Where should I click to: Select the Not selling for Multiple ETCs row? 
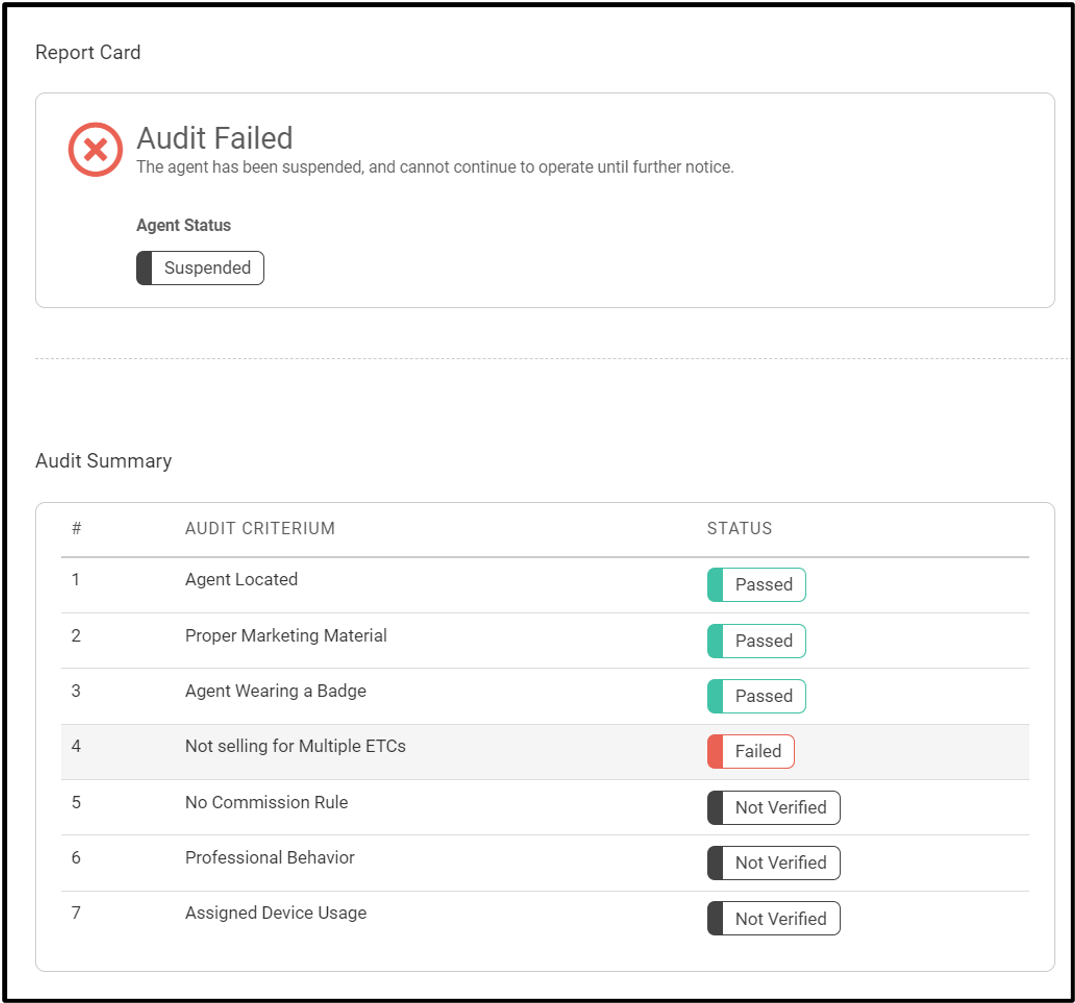(x=545, y=752)
